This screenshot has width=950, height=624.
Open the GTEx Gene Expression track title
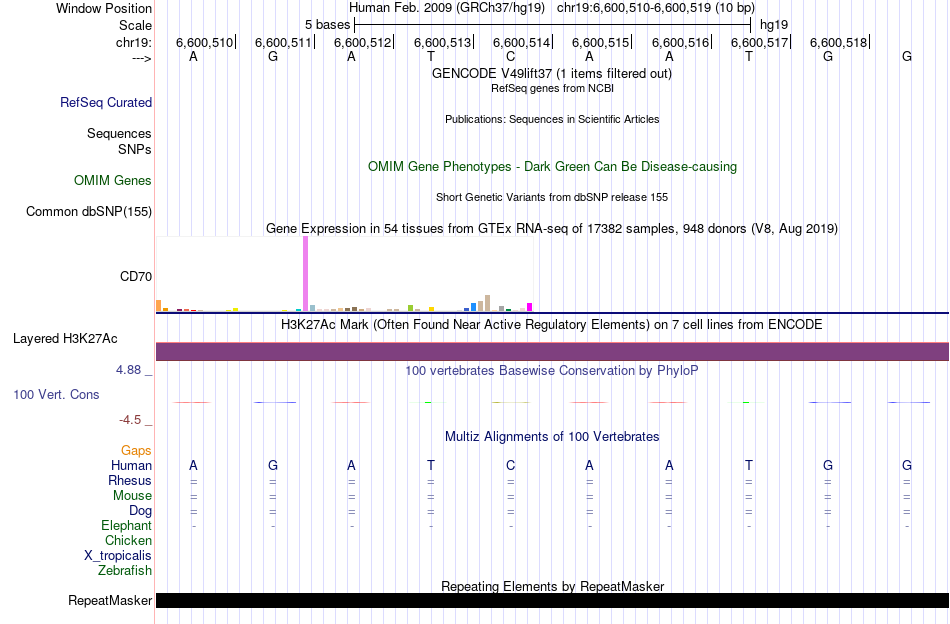pyautogui.click(x=552, y=228)
